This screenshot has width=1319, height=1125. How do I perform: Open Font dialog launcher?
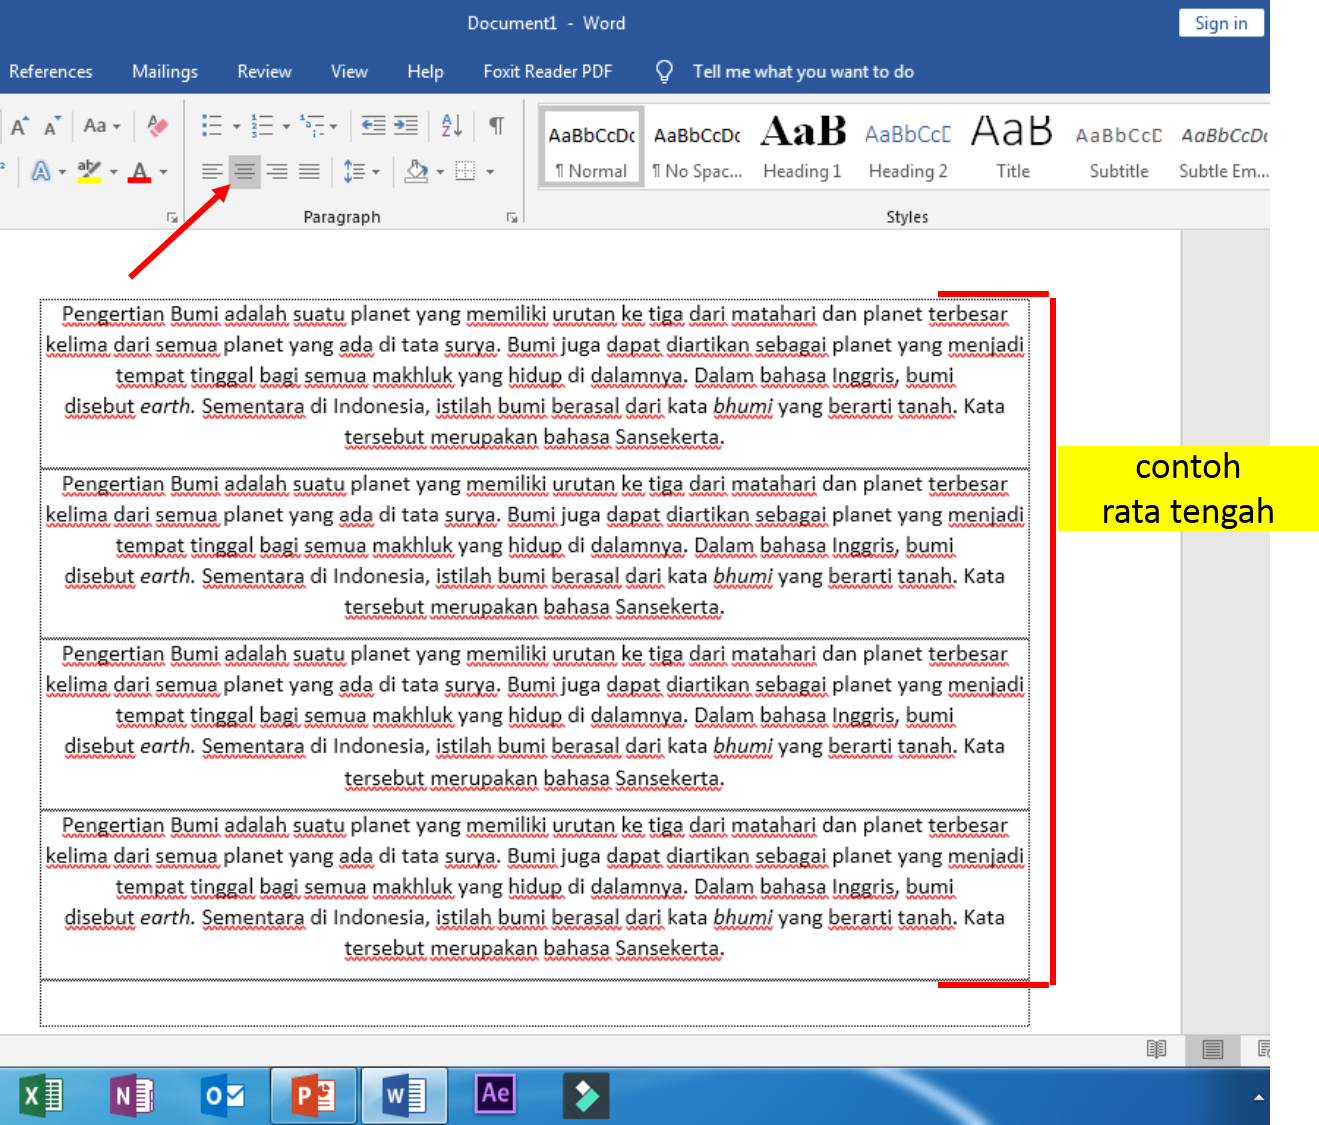tap(172, 217)
